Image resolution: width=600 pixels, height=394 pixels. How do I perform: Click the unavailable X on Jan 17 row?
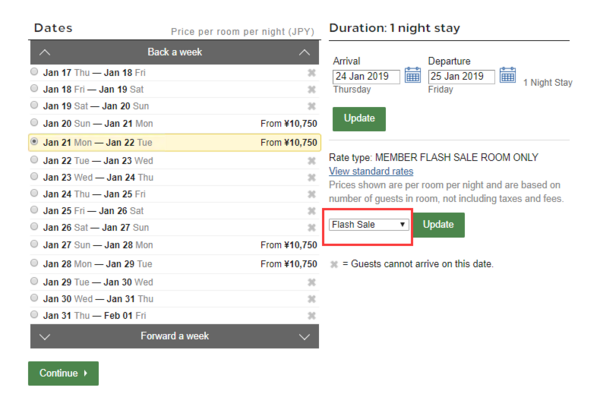[311, 73]
